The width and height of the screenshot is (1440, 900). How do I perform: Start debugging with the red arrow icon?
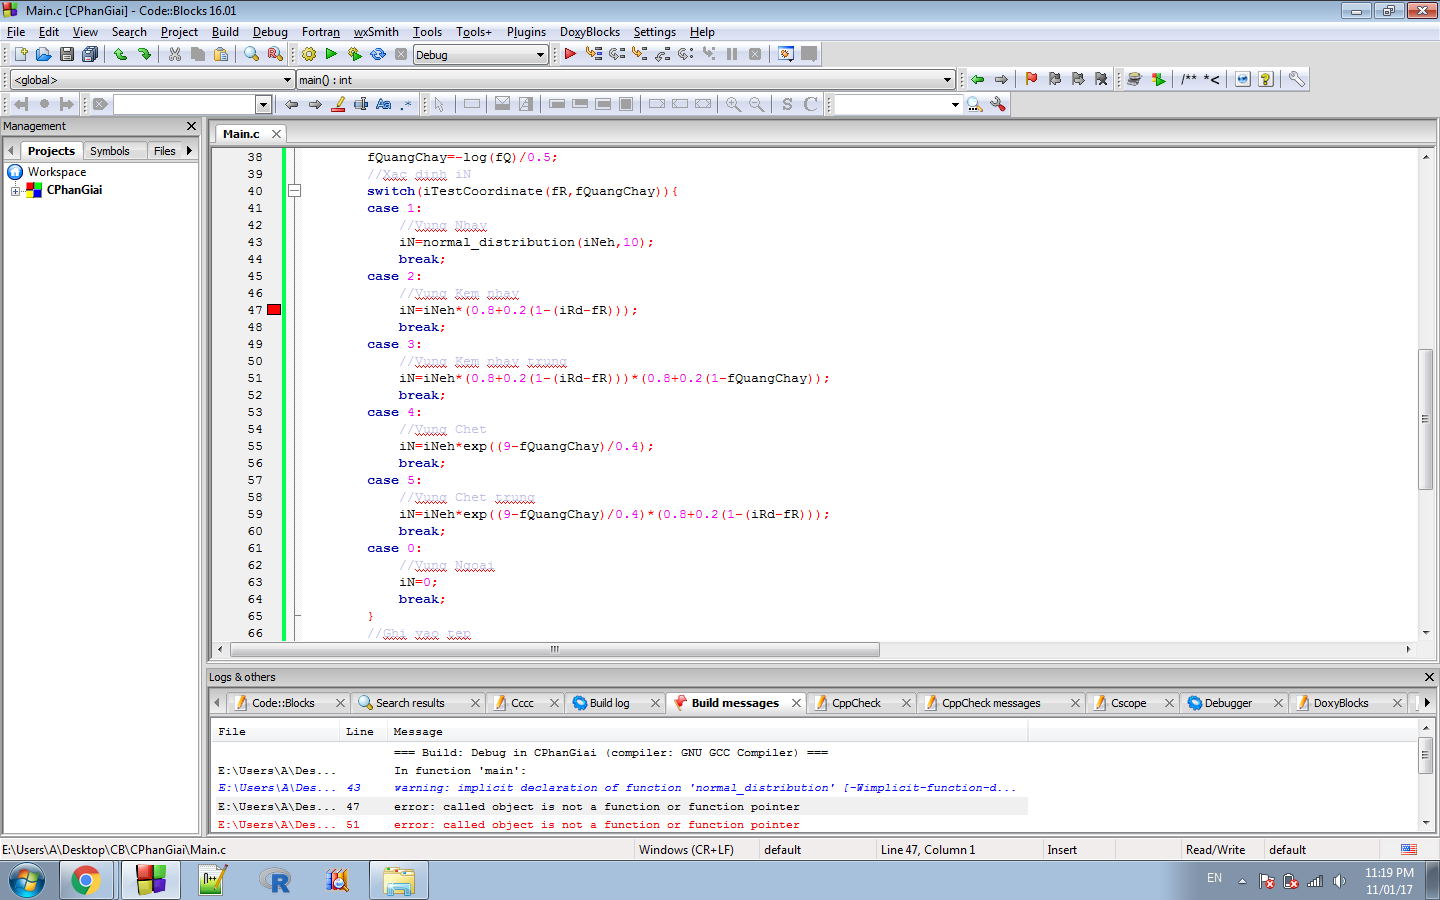coord(570,54)
